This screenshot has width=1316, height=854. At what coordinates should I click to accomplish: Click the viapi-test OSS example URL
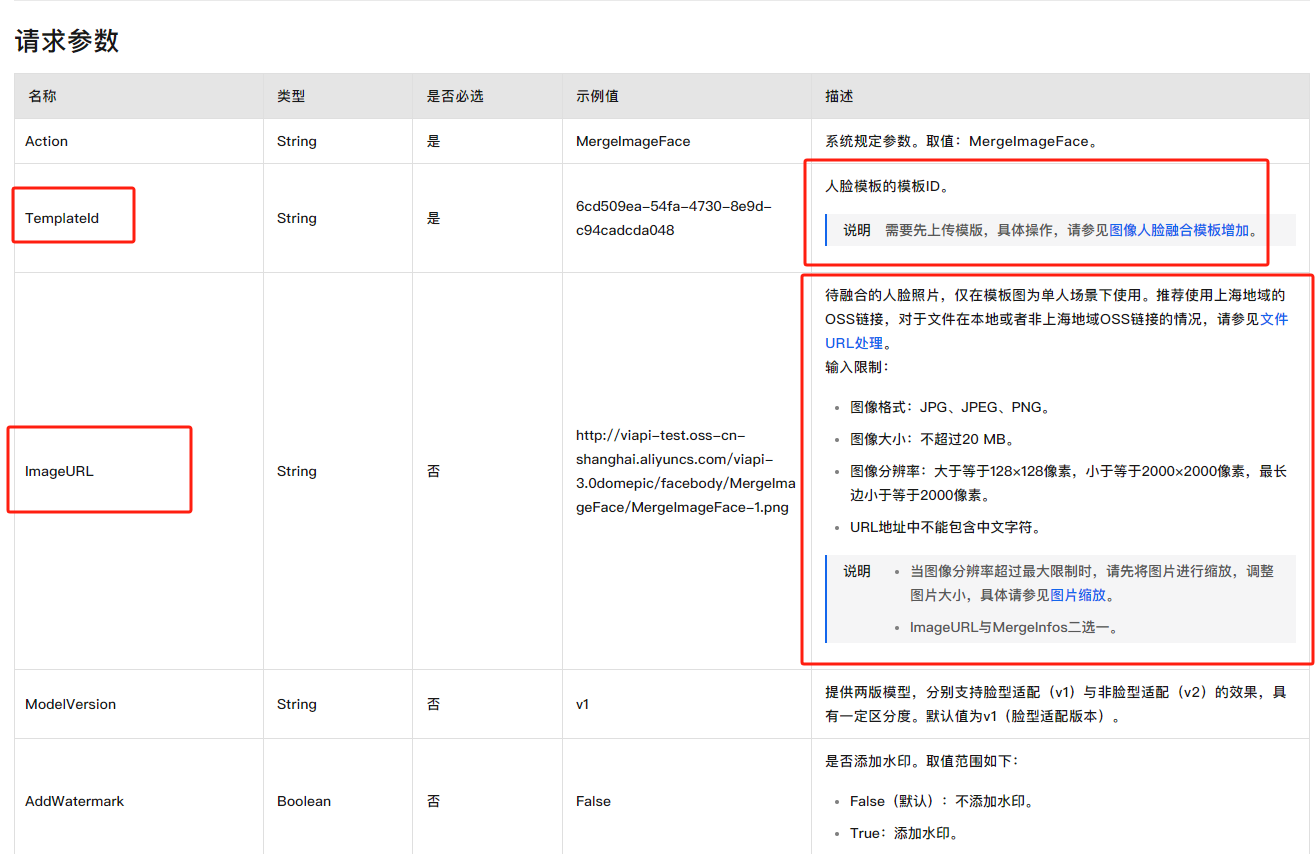click(x=686, y=471)
